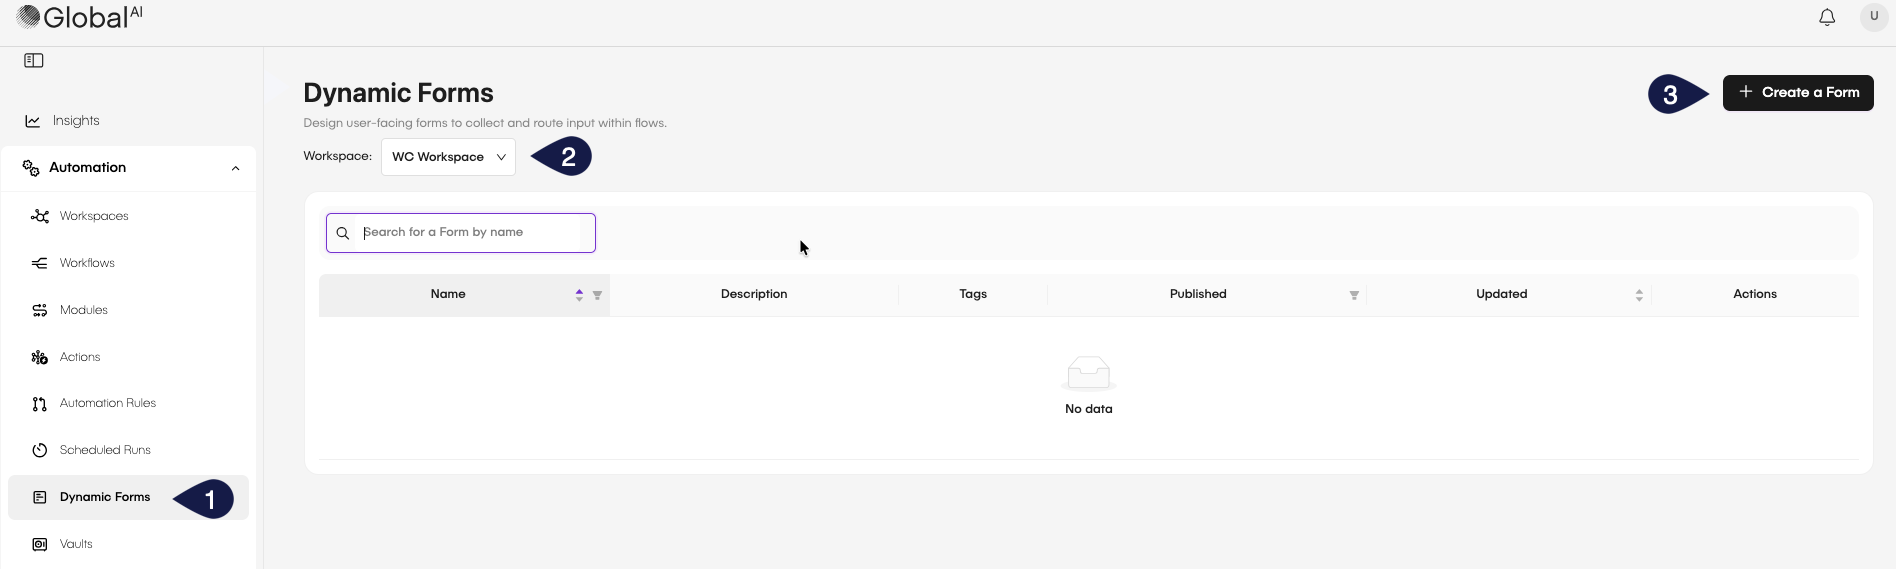1896x569 pixels.
Task: Open Insights in the sidebar
Action: (76, 121)
